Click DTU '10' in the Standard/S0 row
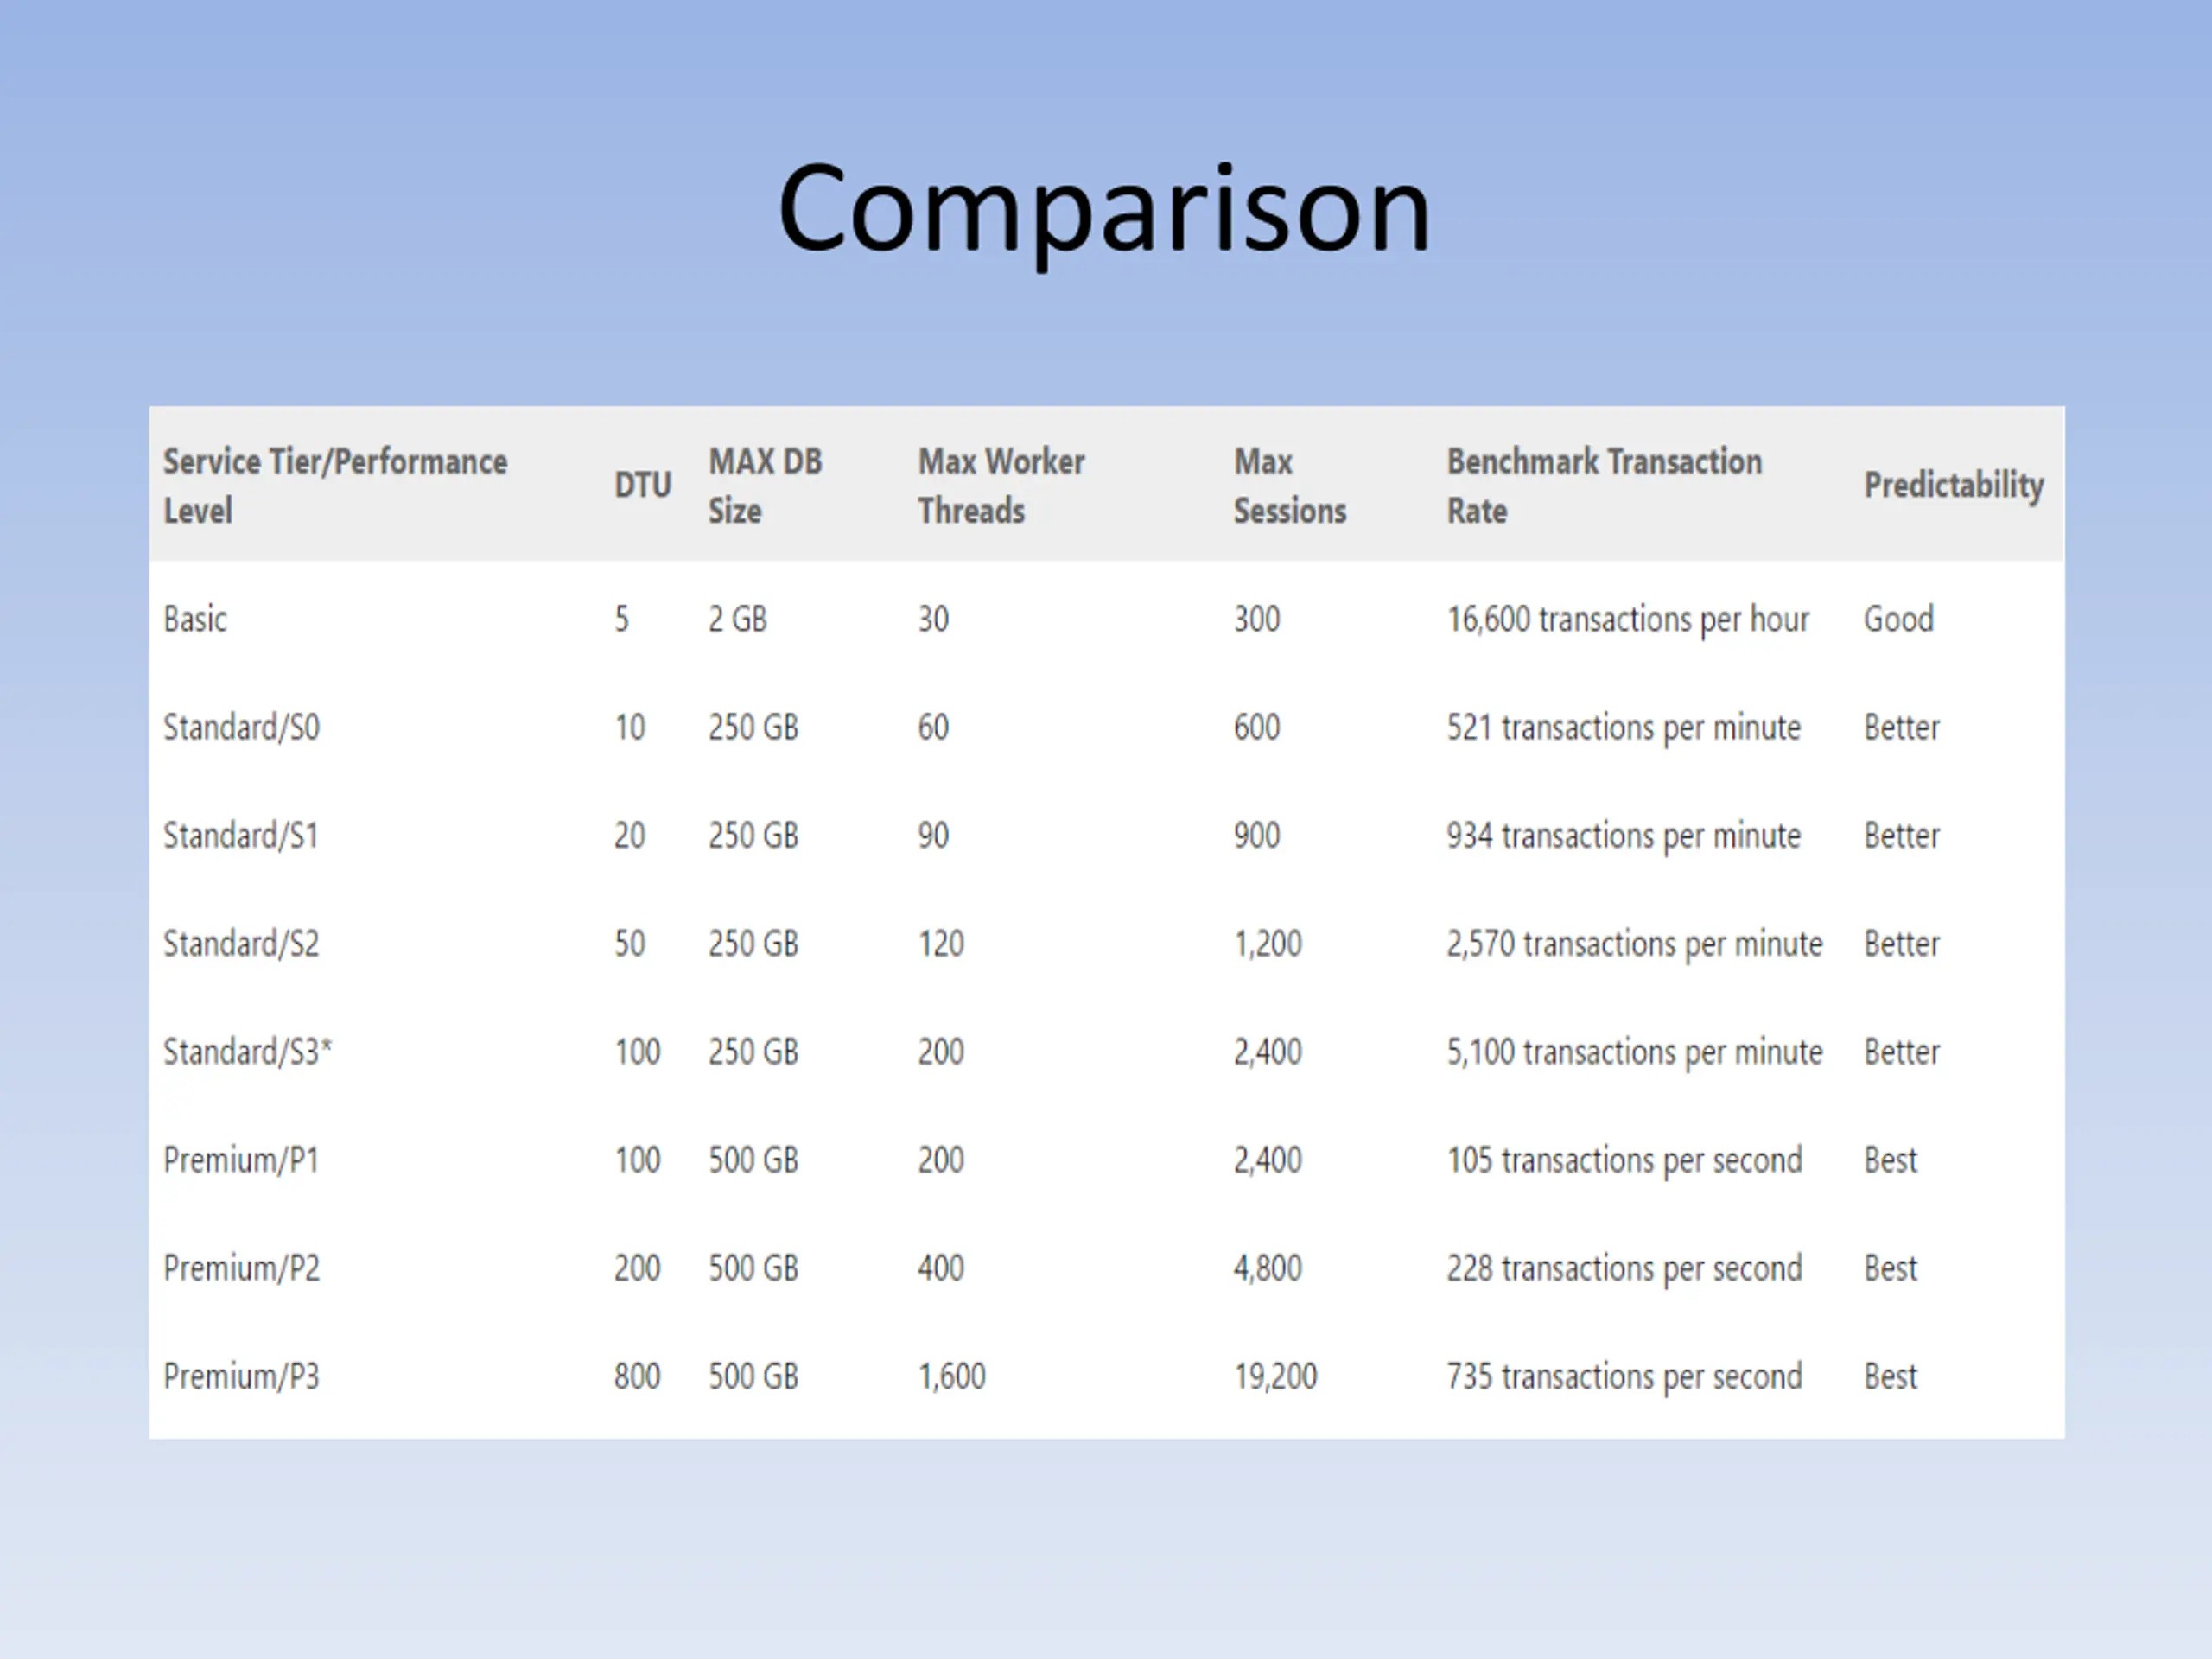Viewport: 2212px width, 1659px height. (x=629, y=727)
